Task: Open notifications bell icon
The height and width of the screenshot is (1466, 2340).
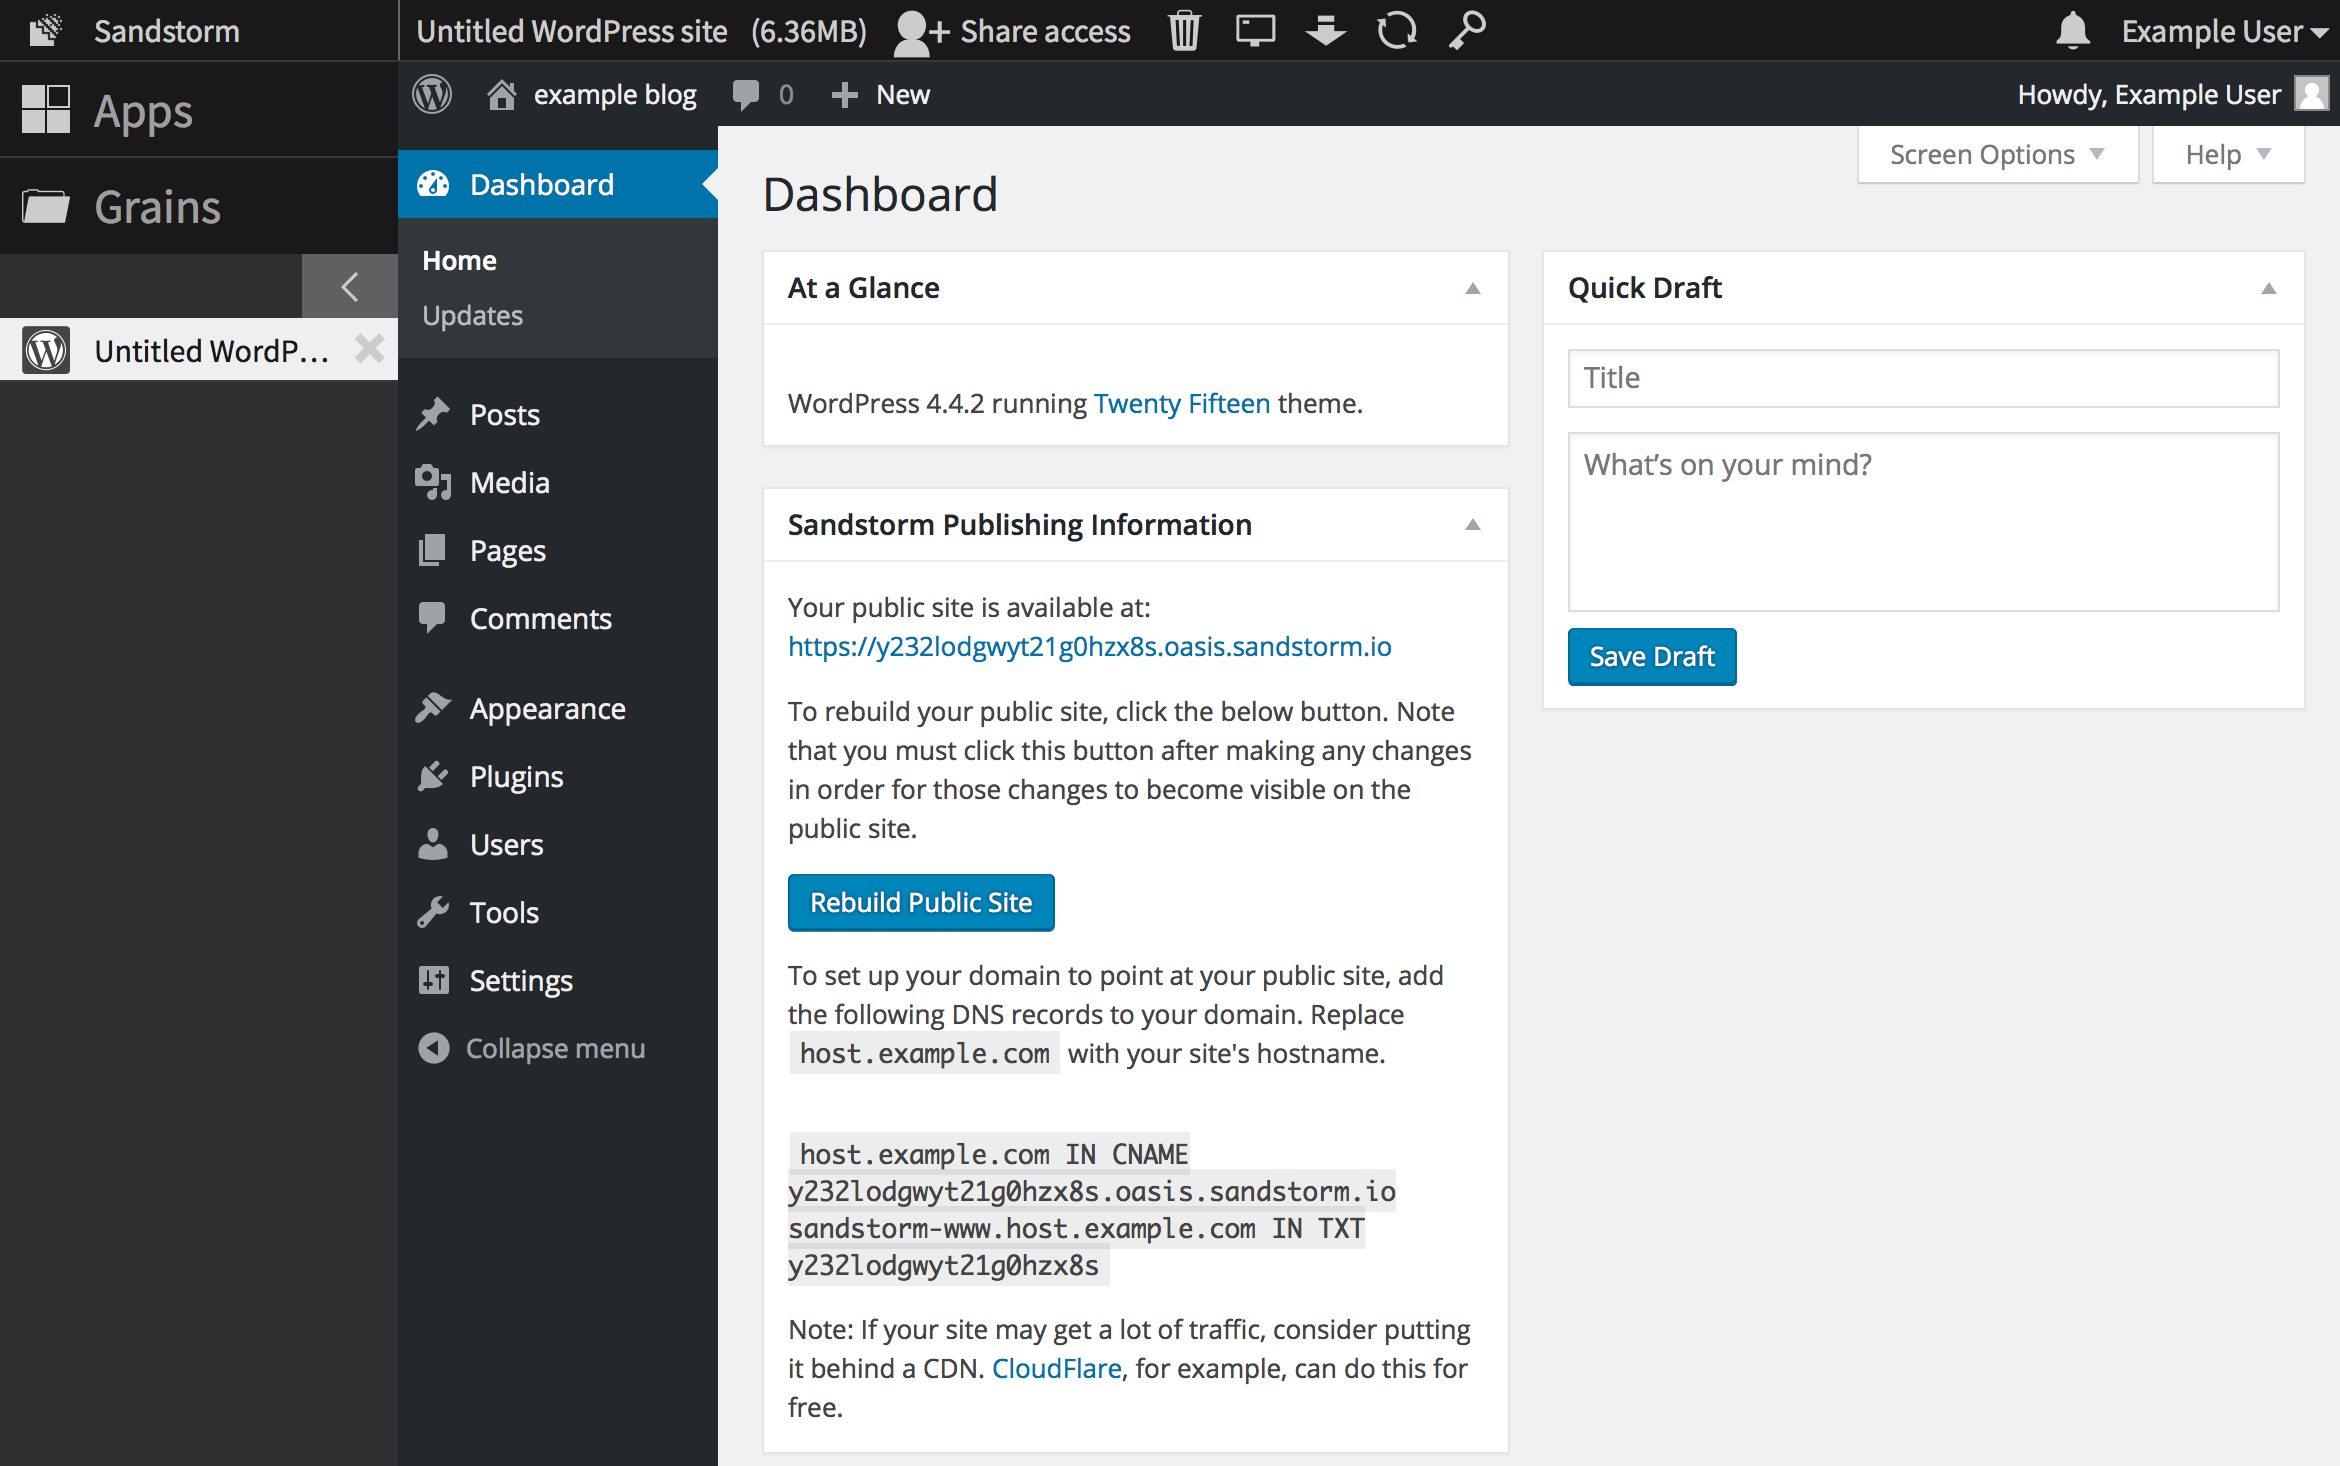Action: click(x=2073, y=31)
